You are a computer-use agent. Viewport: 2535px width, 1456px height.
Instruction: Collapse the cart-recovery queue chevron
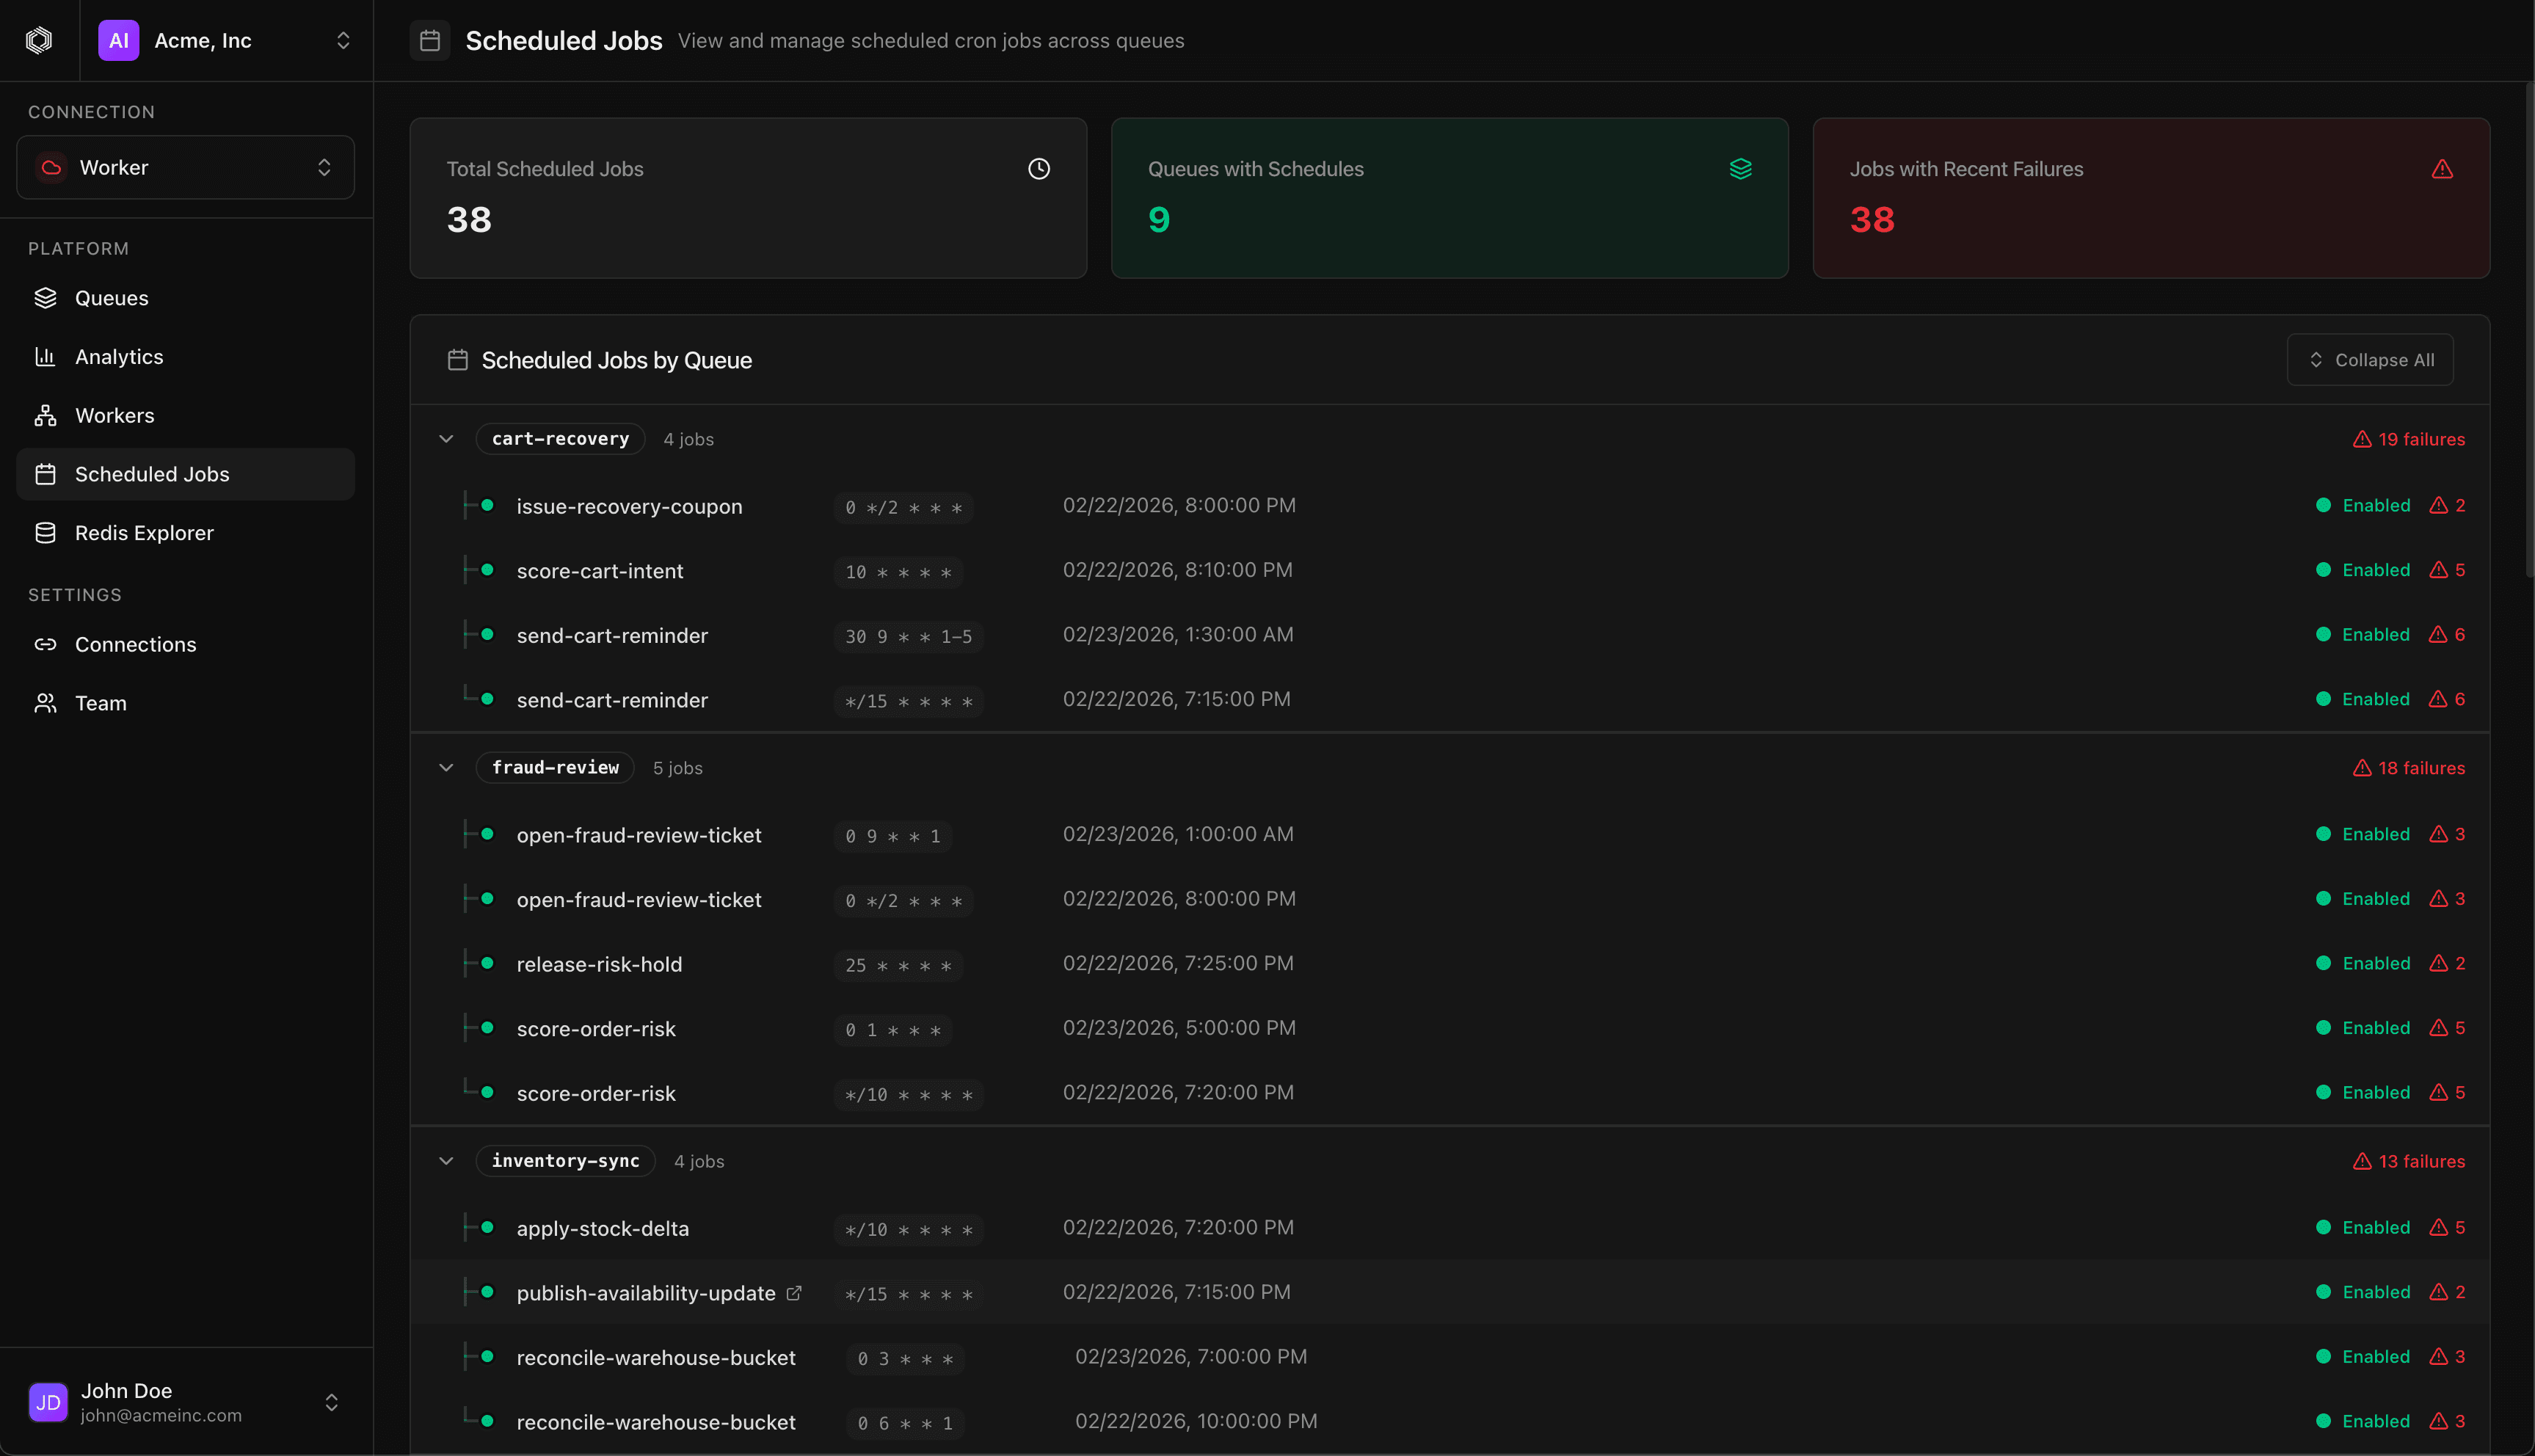coord(446,438)
